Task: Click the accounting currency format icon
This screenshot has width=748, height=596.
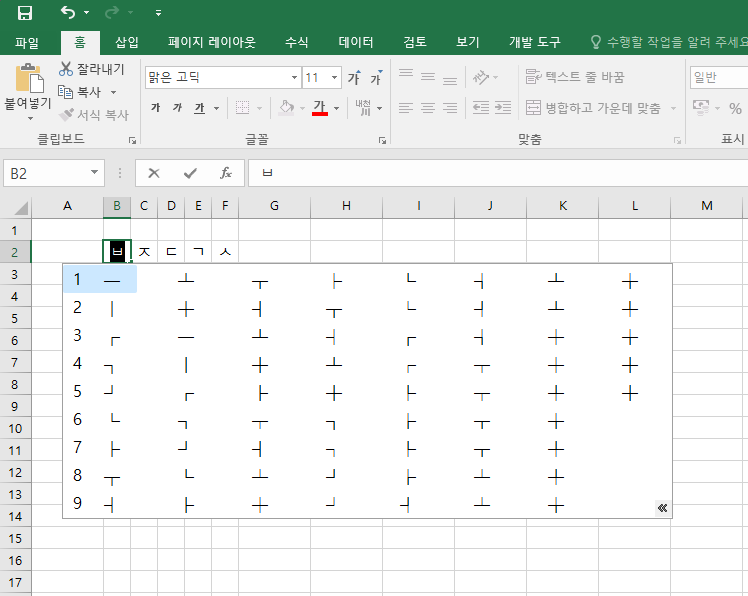Action: 701,108
